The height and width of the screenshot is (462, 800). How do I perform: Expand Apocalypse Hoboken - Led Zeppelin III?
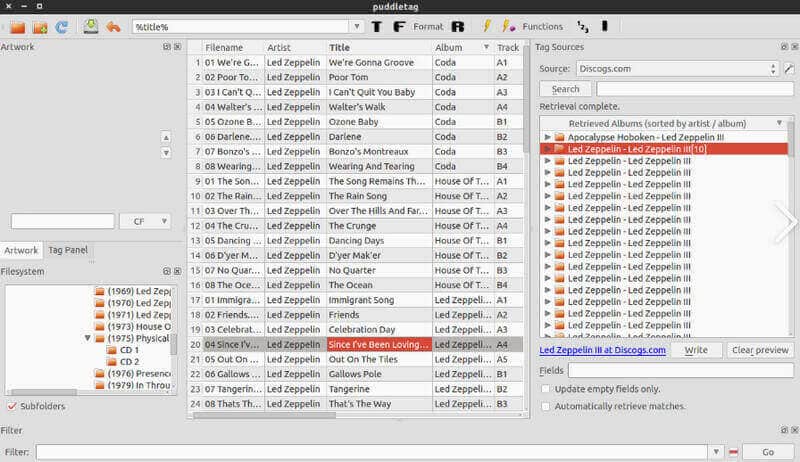[547, 137]
